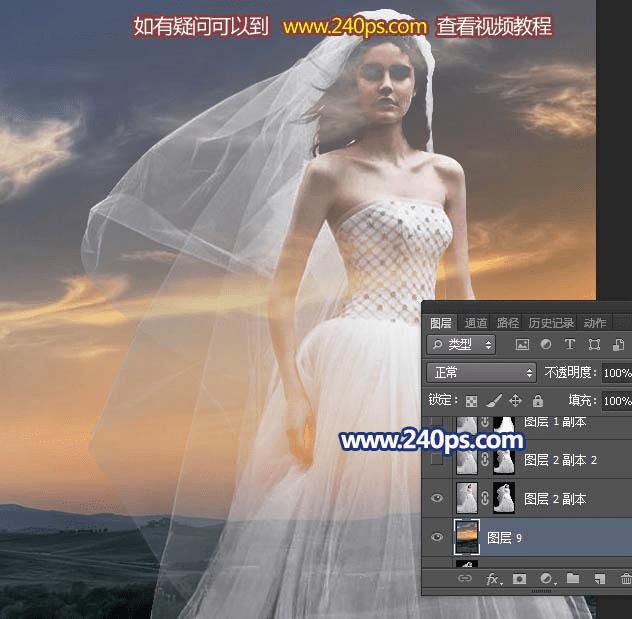Select layer thumbnail of 图层 2 副本 2
The width and height of the screenshot is (632, 619).
tap(467, 461)
